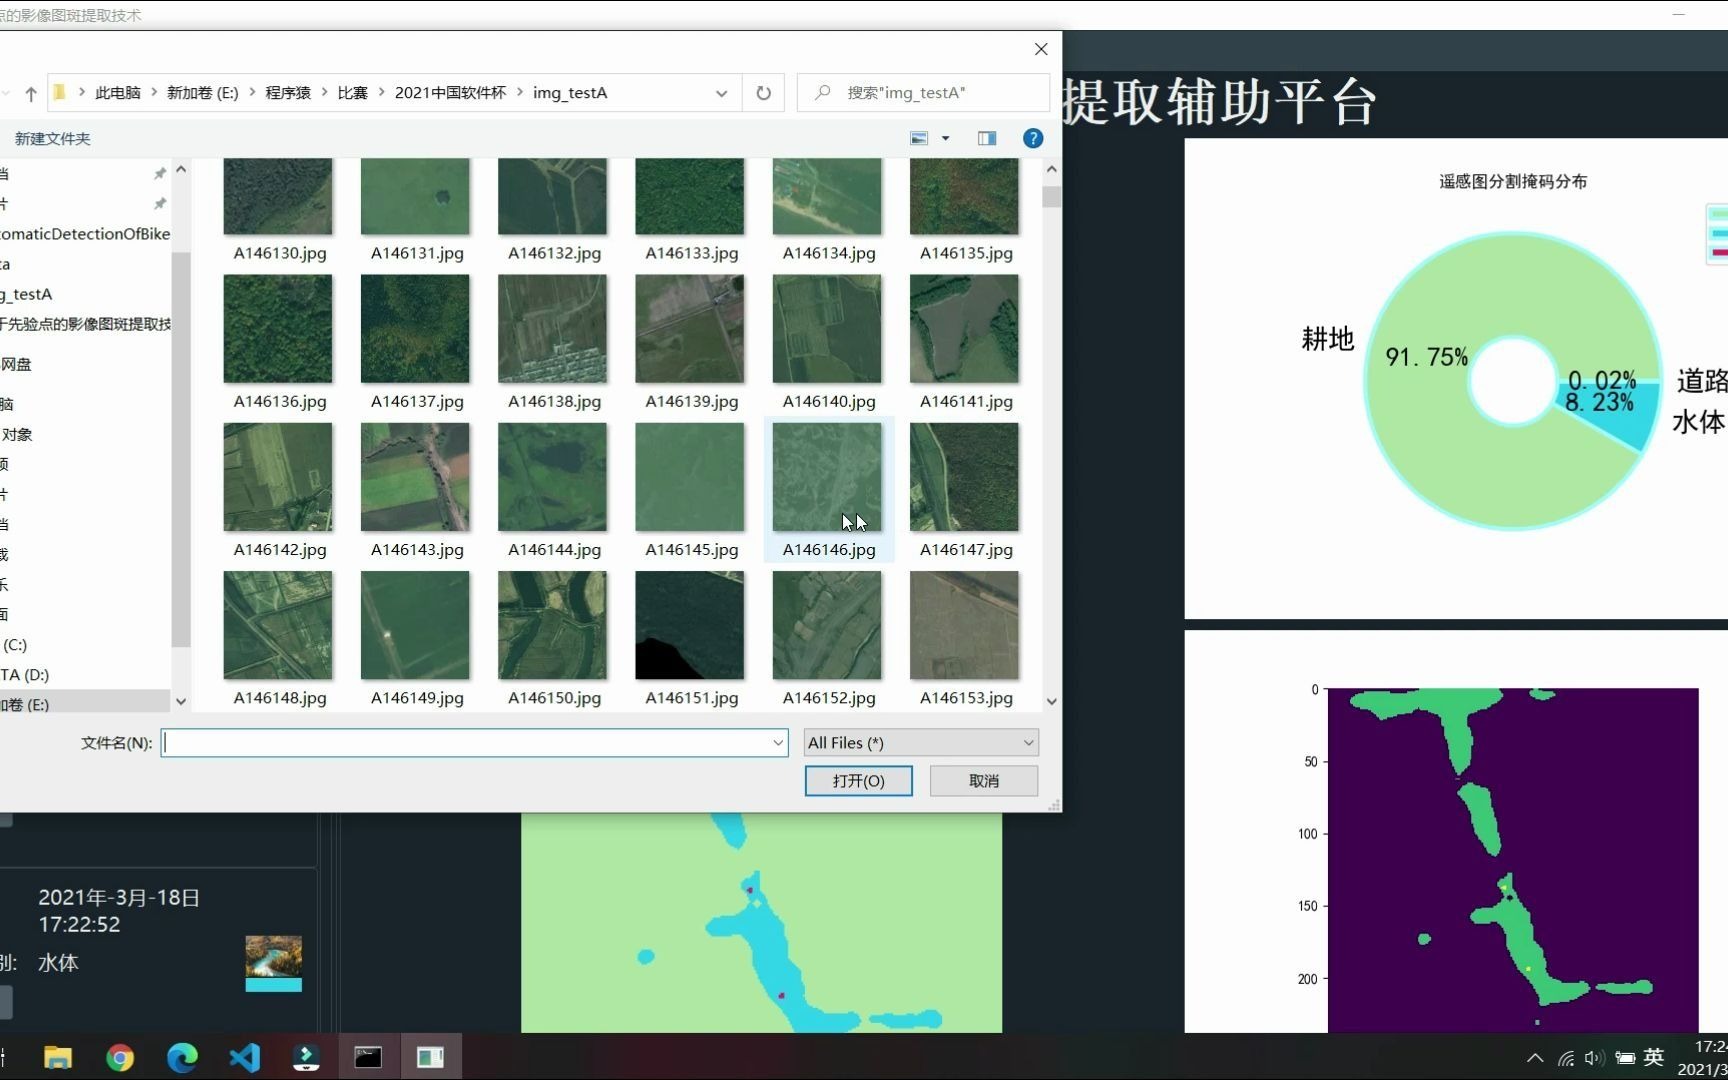The image size is (1728, 1080).
Task: Select TA (D:) drive in navigation pane
Action: click(x=25, y=675)
